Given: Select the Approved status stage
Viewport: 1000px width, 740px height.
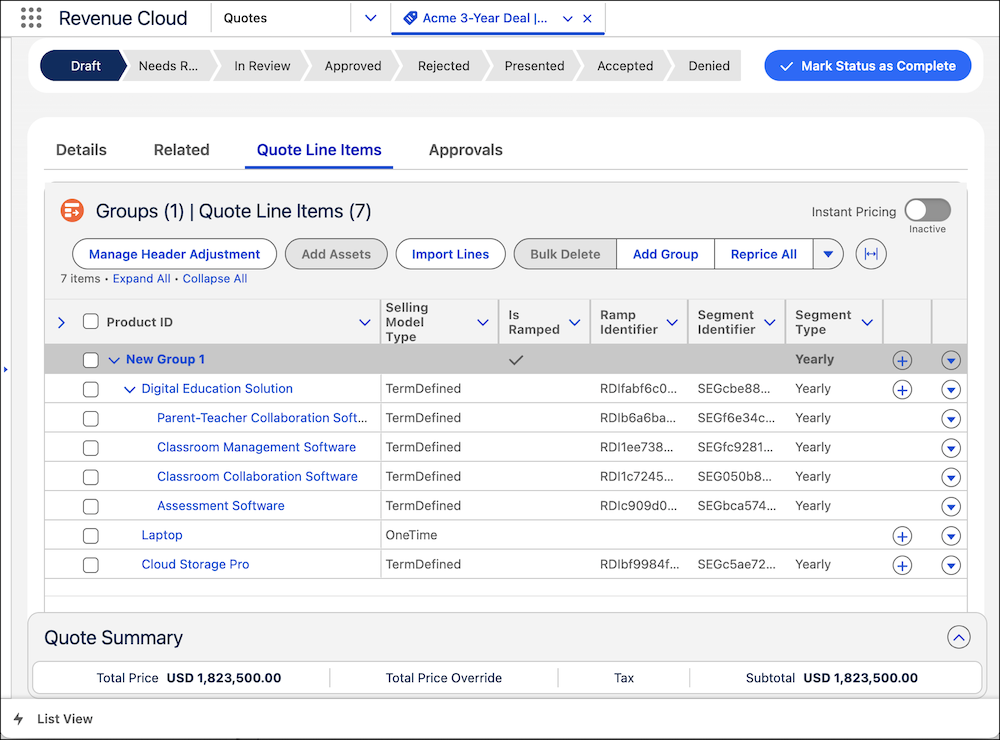Looking at the screenshot, I should 353,66.
